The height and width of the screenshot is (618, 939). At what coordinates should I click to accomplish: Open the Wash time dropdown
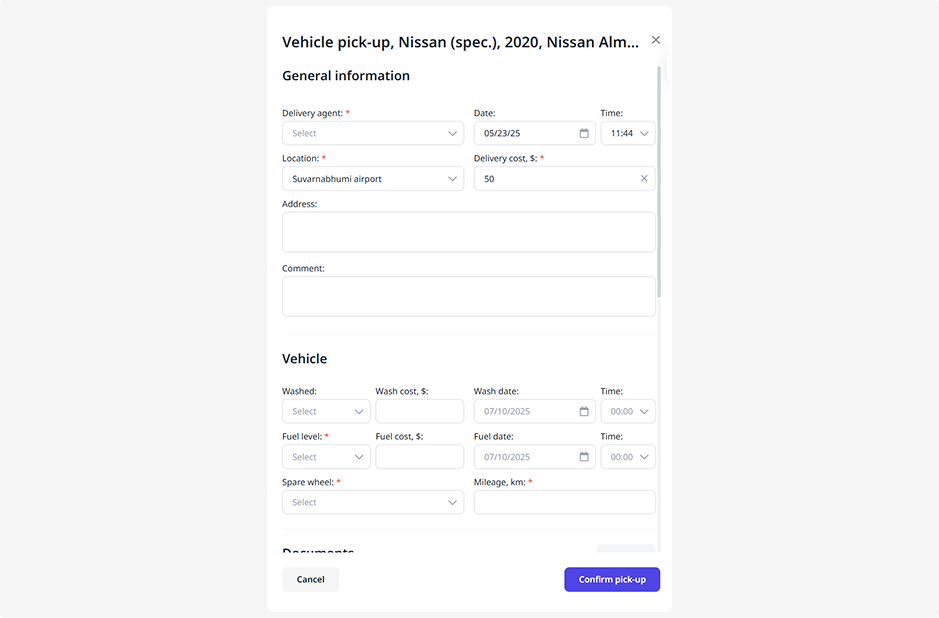click(628, 411)
